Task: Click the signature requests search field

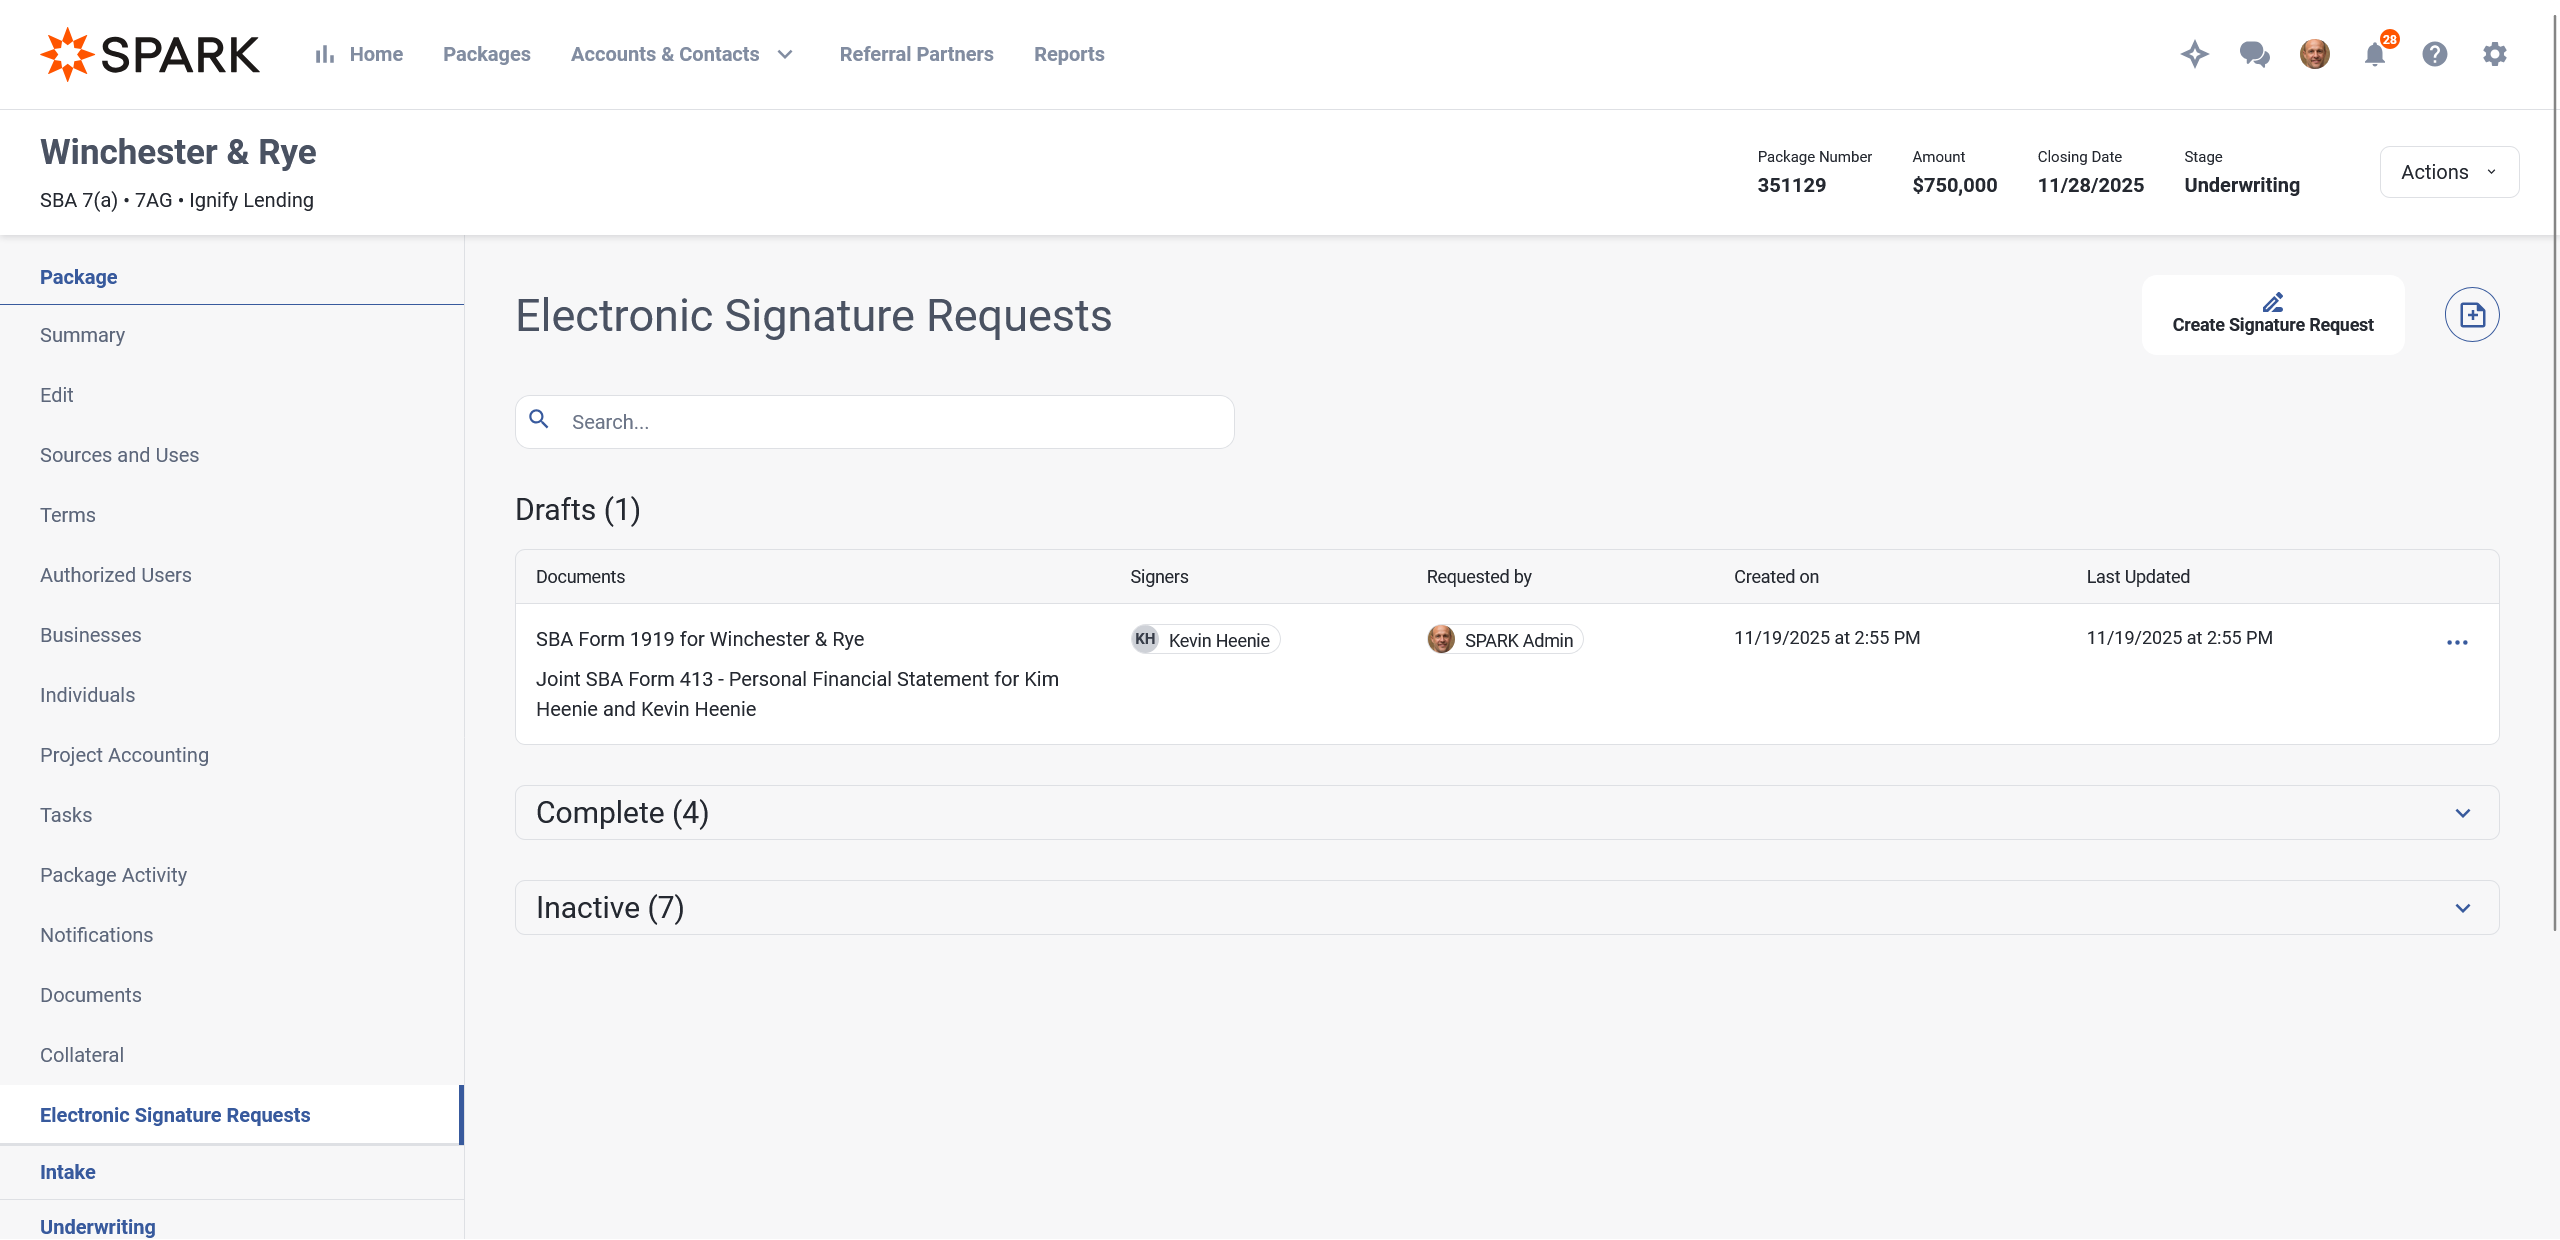Action: pyautogui.click(x=890, y=422)
